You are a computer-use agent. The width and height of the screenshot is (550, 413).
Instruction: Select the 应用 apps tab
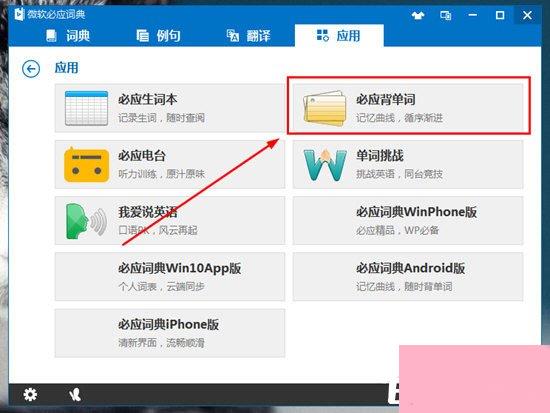coord(339,36)
